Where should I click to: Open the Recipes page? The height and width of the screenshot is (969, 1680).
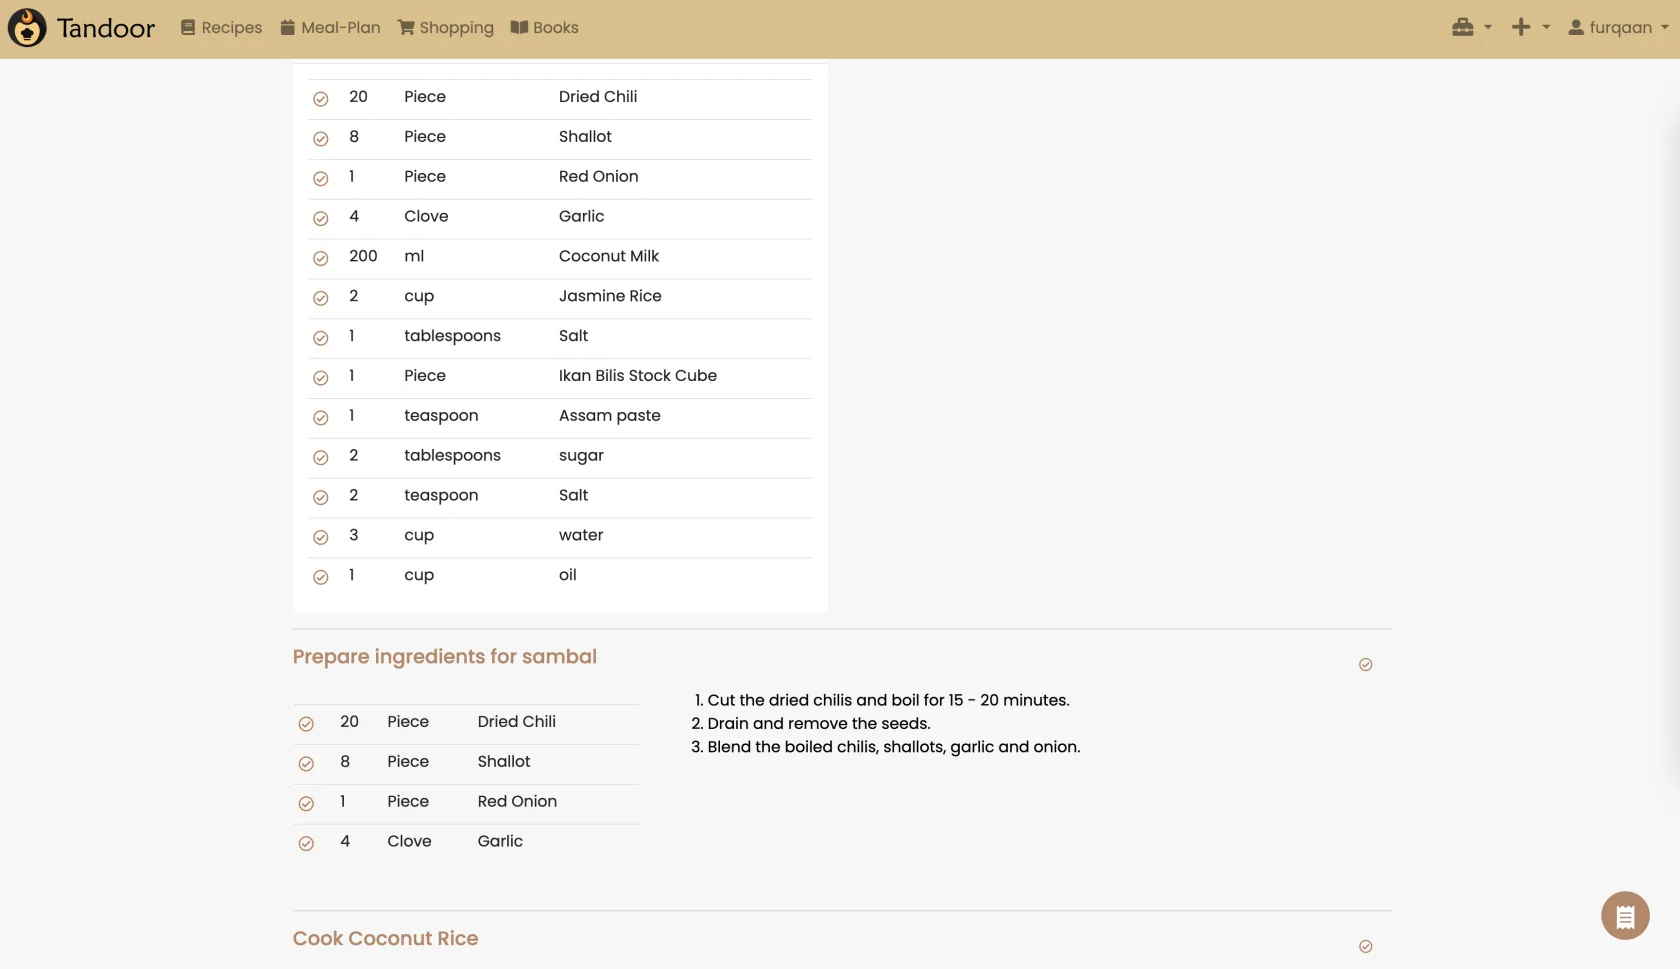(x=221, y=28)
